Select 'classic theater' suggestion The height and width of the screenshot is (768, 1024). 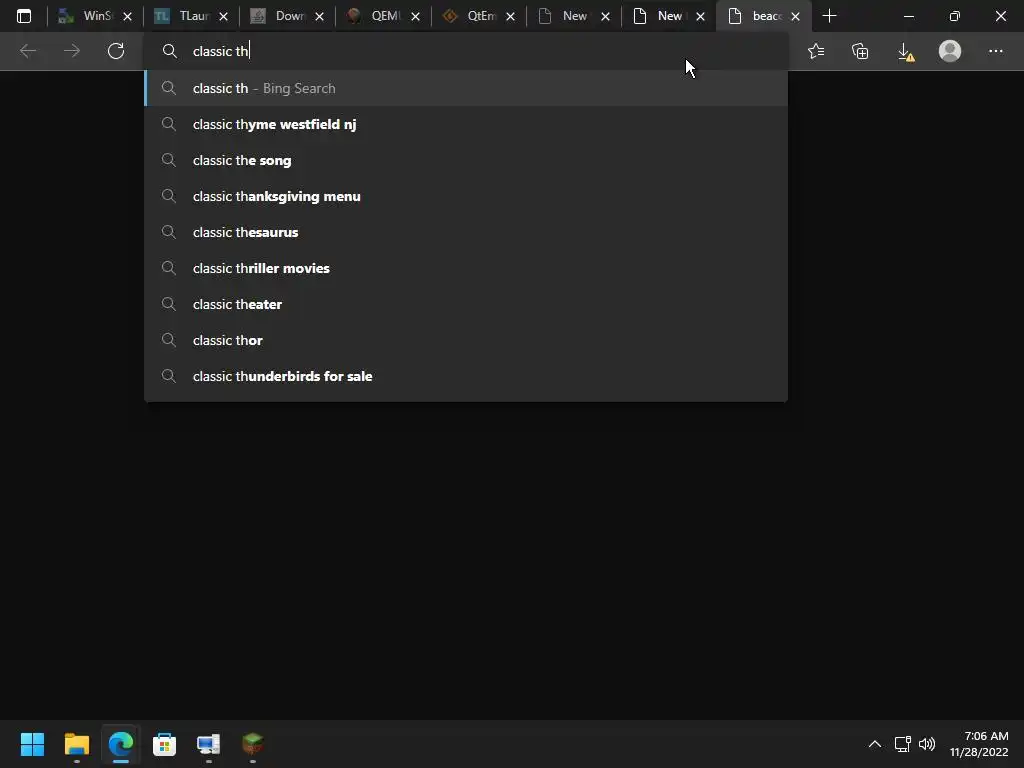(x=466, y=304)
